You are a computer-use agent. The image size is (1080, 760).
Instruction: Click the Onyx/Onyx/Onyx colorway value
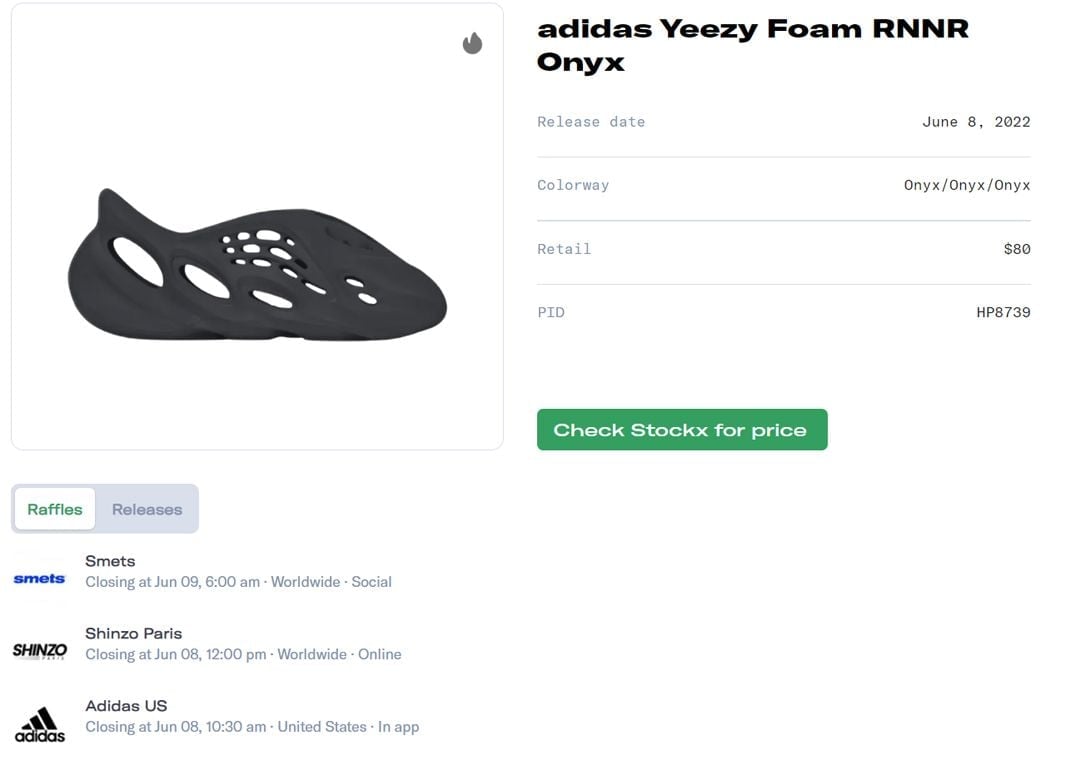[966, 185]
